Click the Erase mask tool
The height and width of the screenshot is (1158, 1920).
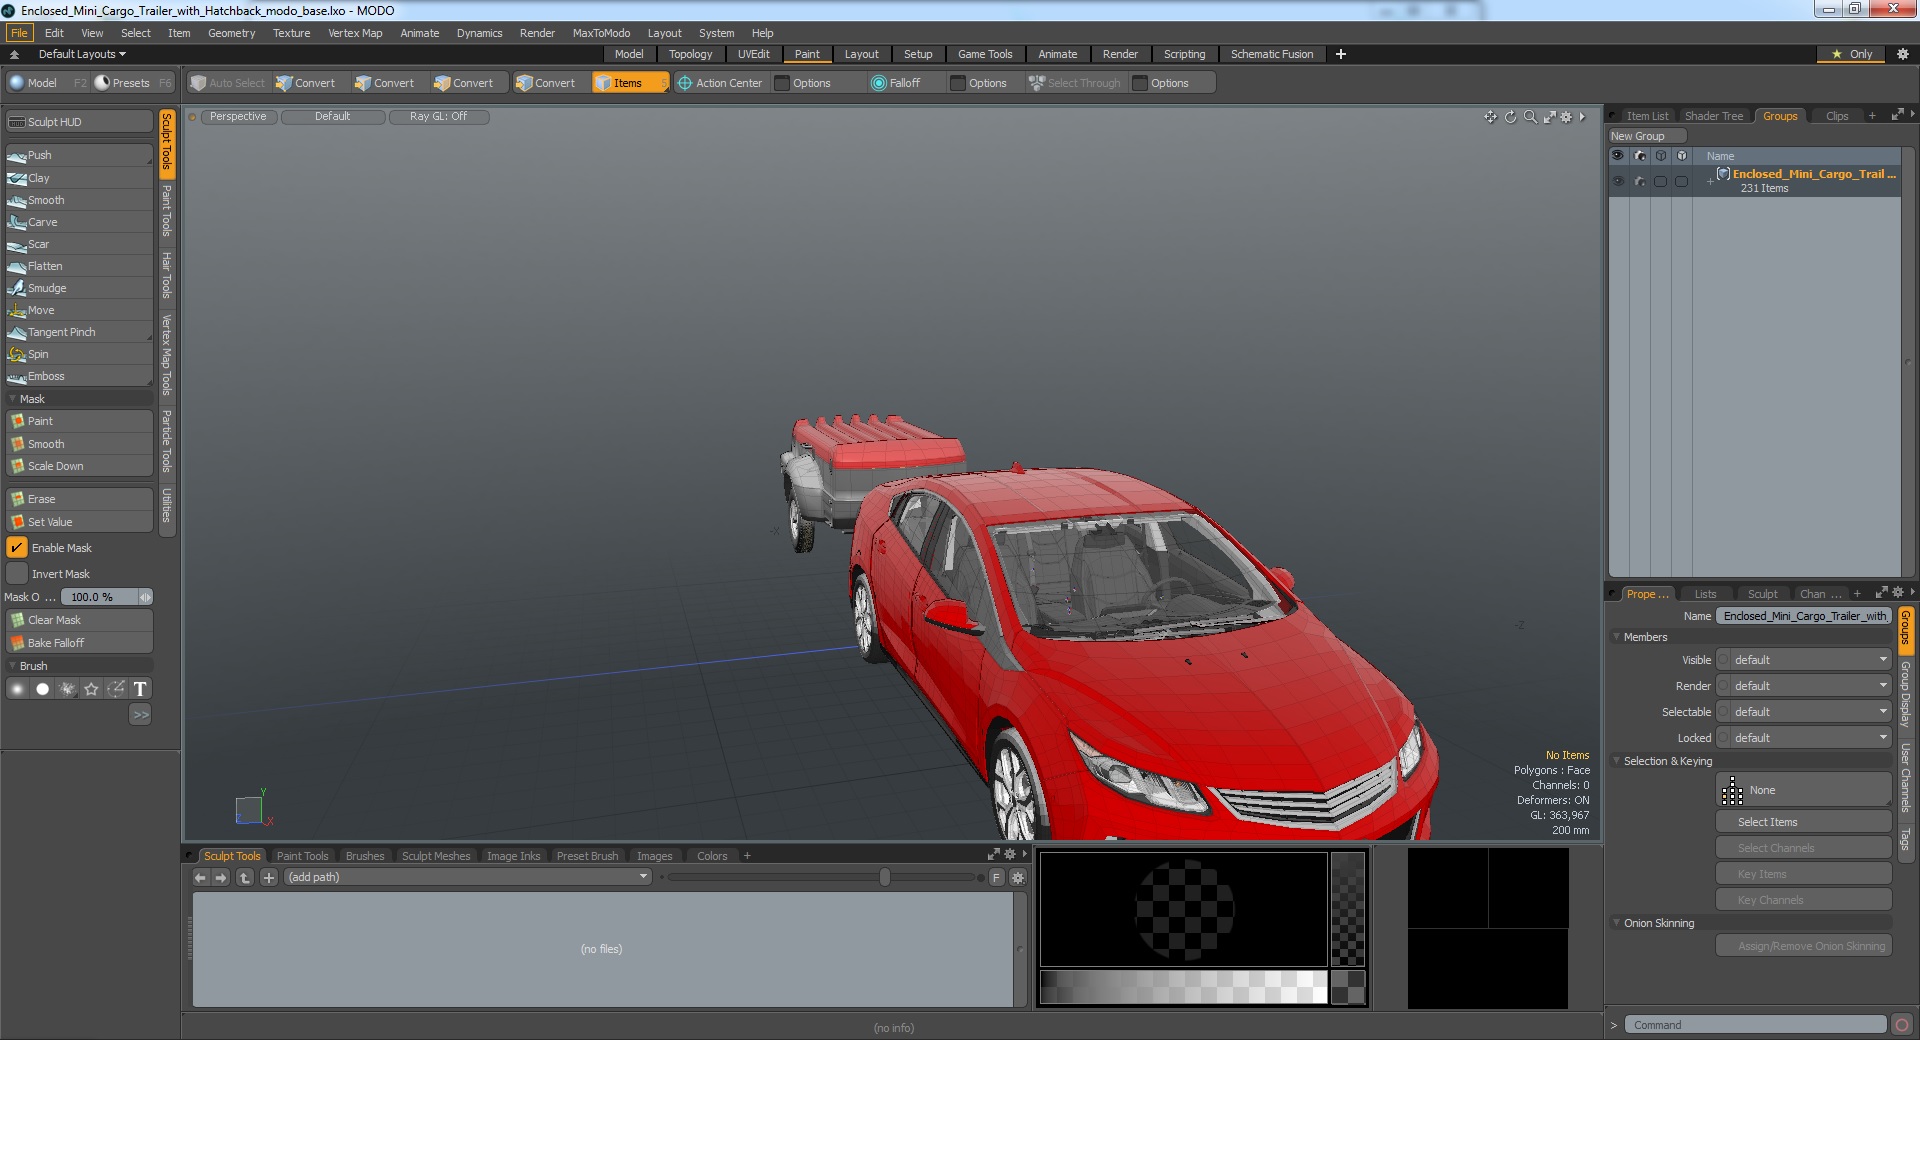pos(42,499)
